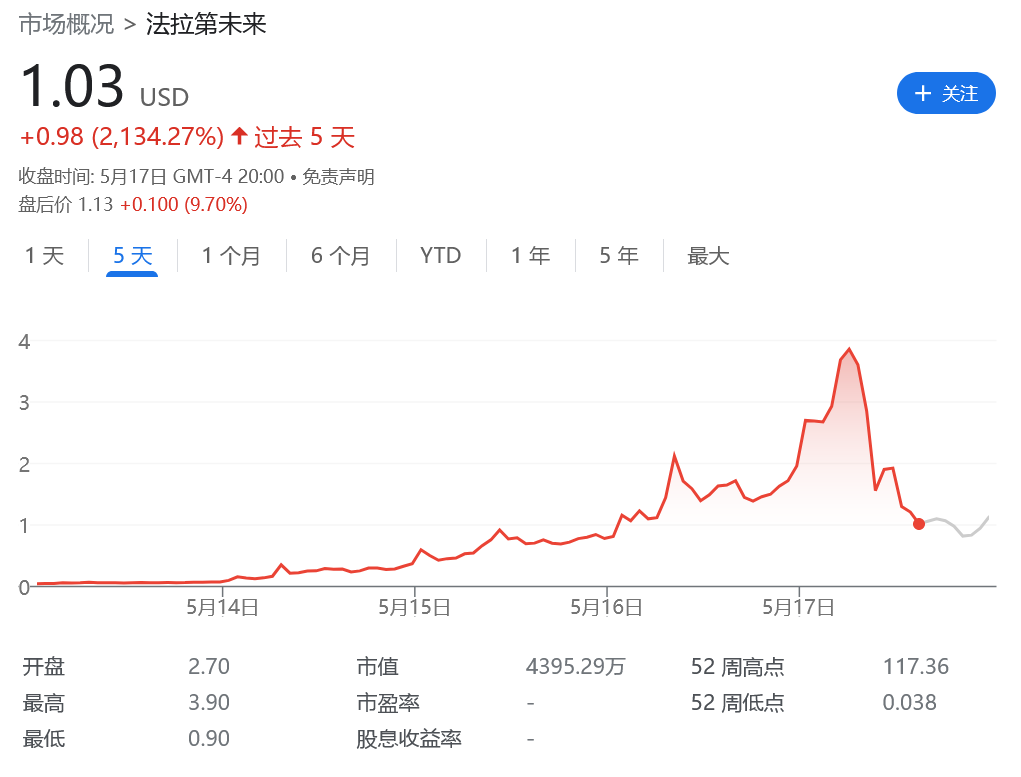
Task: Select the 5 天 time range tab
Action: click(x=132, y=256)
